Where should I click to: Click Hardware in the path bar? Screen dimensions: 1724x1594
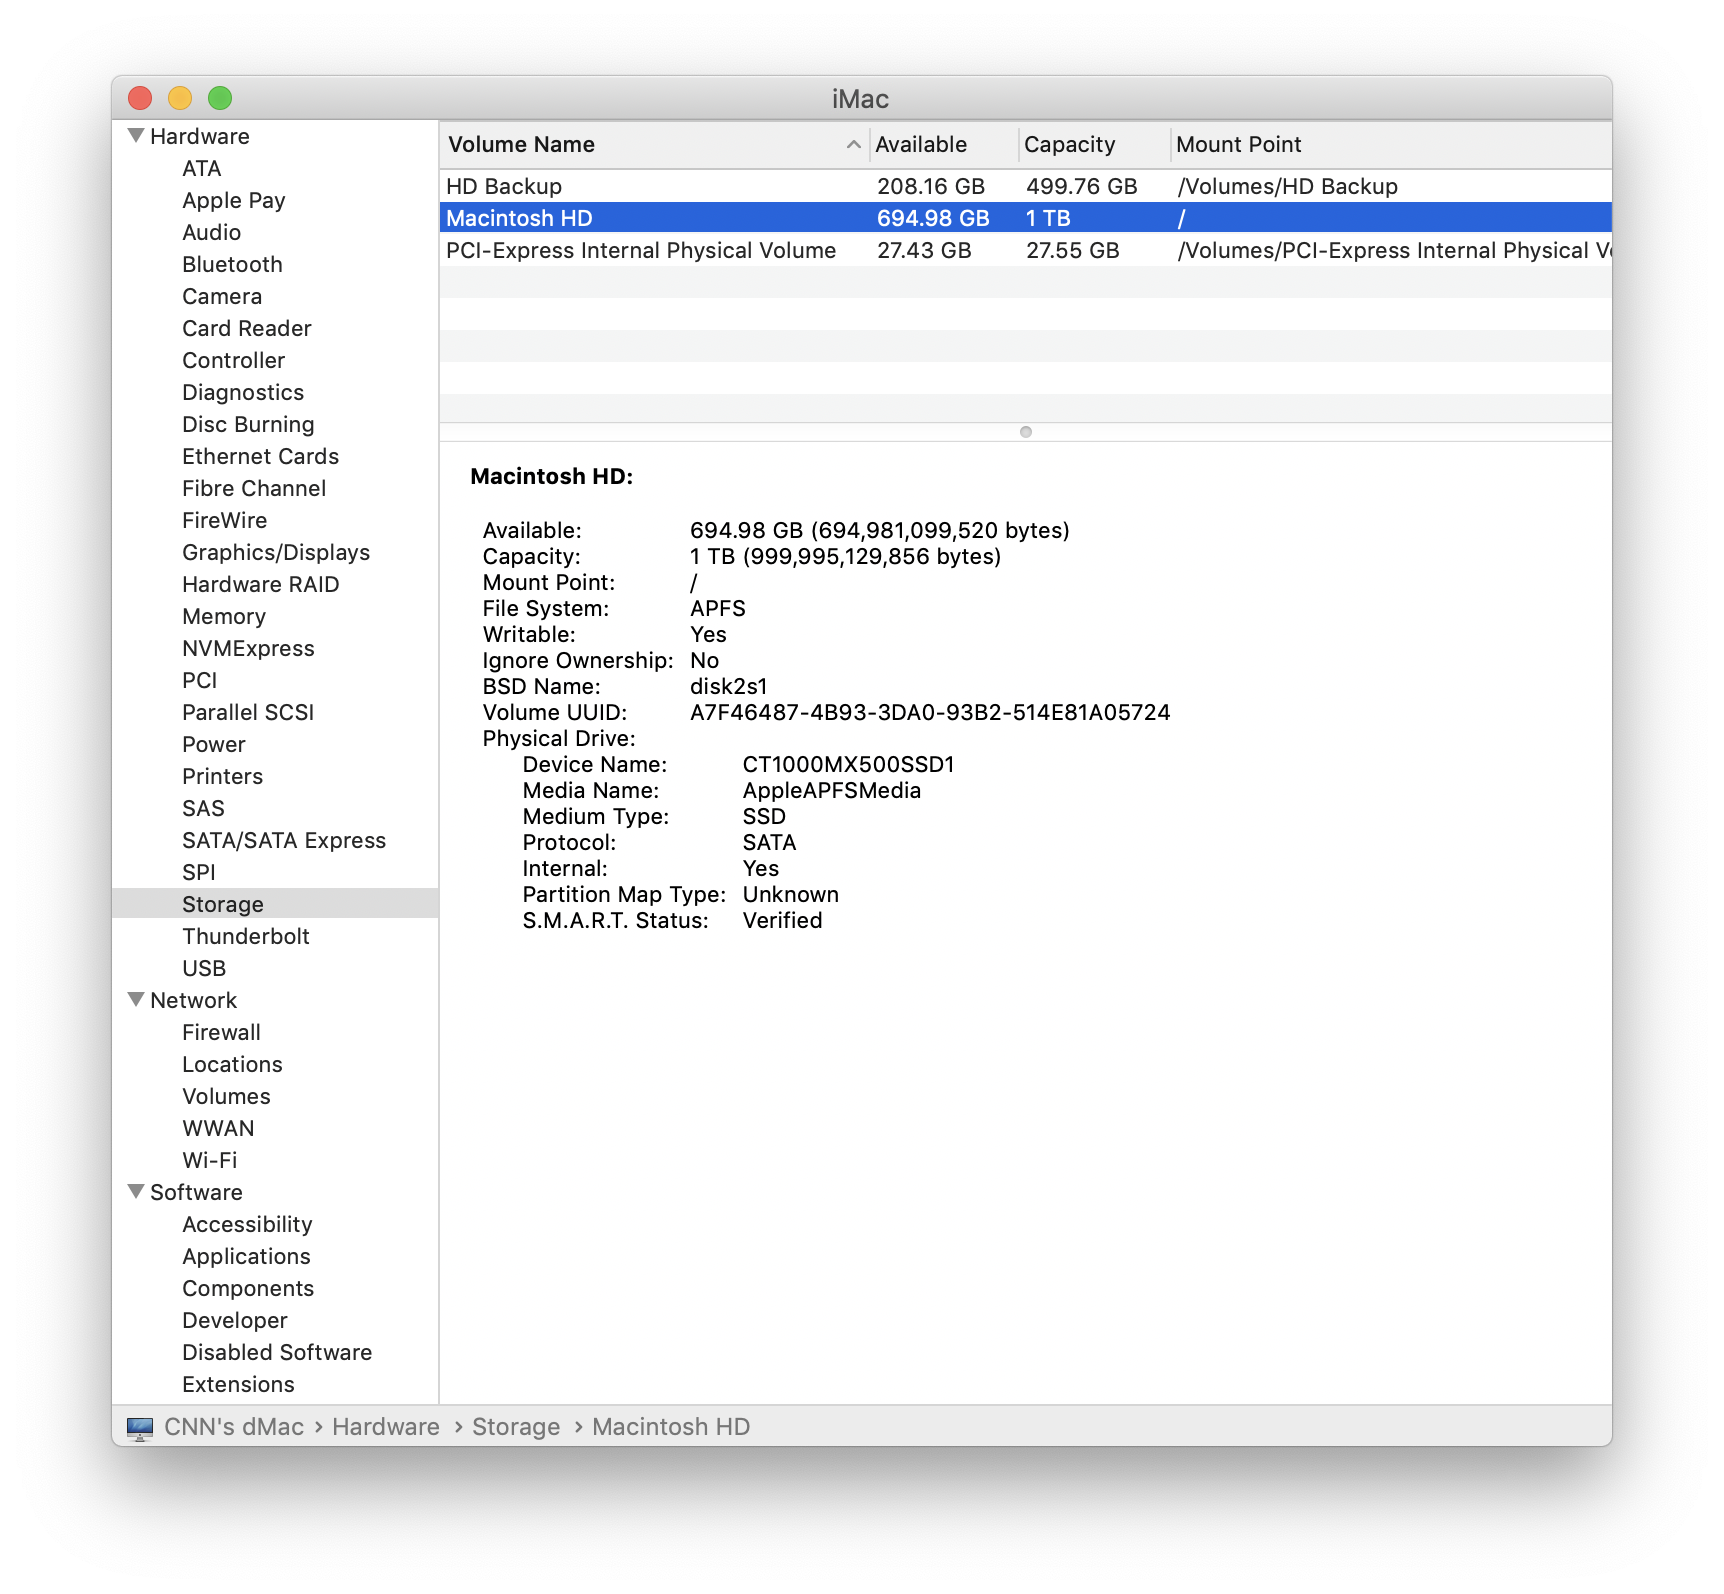[386, 1427]
